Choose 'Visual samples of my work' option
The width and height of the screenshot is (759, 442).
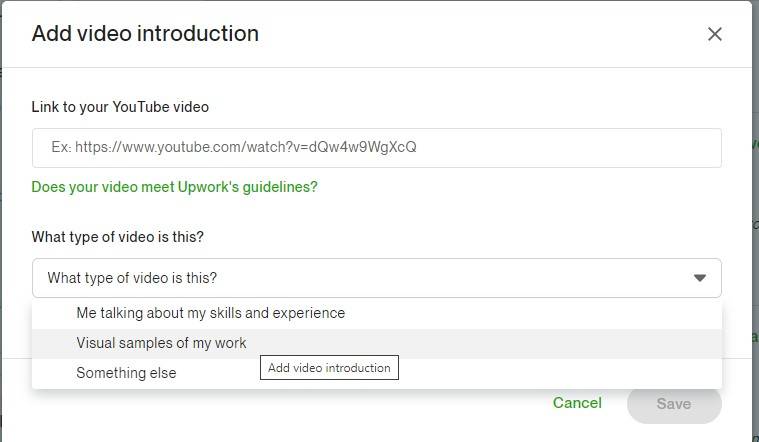[377, 343]
